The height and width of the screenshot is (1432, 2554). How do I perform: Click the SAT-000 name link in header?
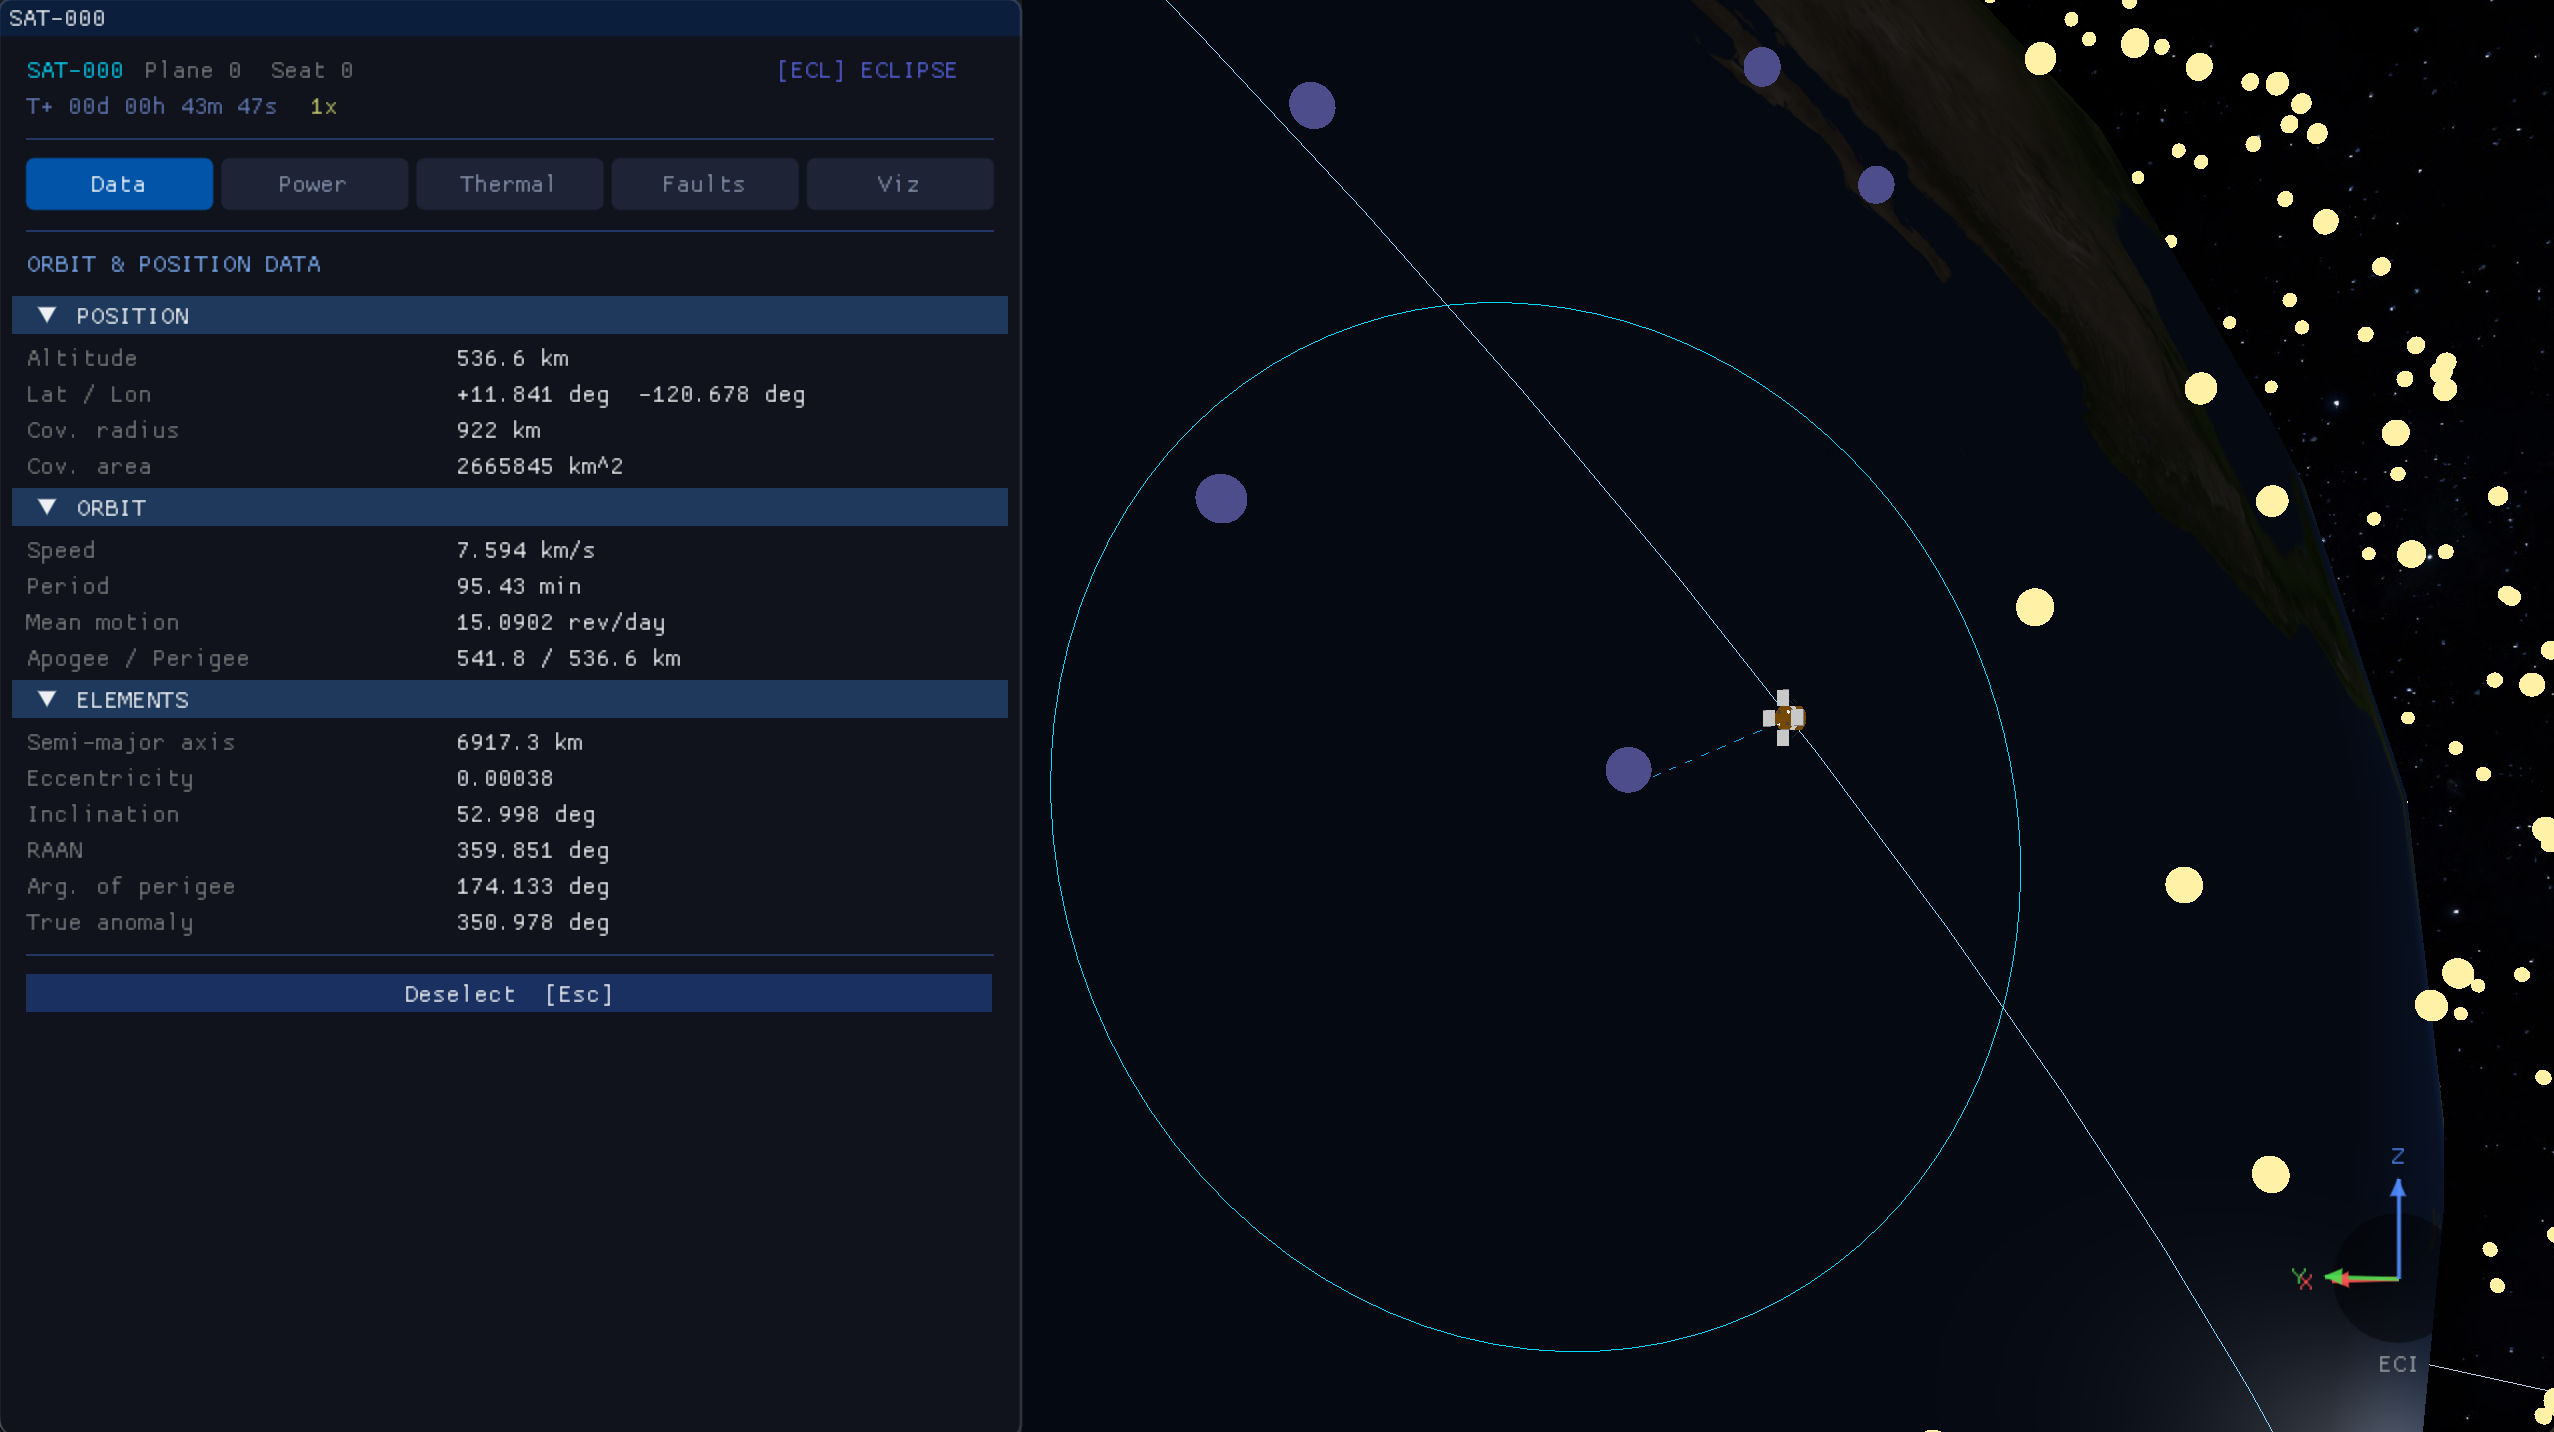coord(75,70)
